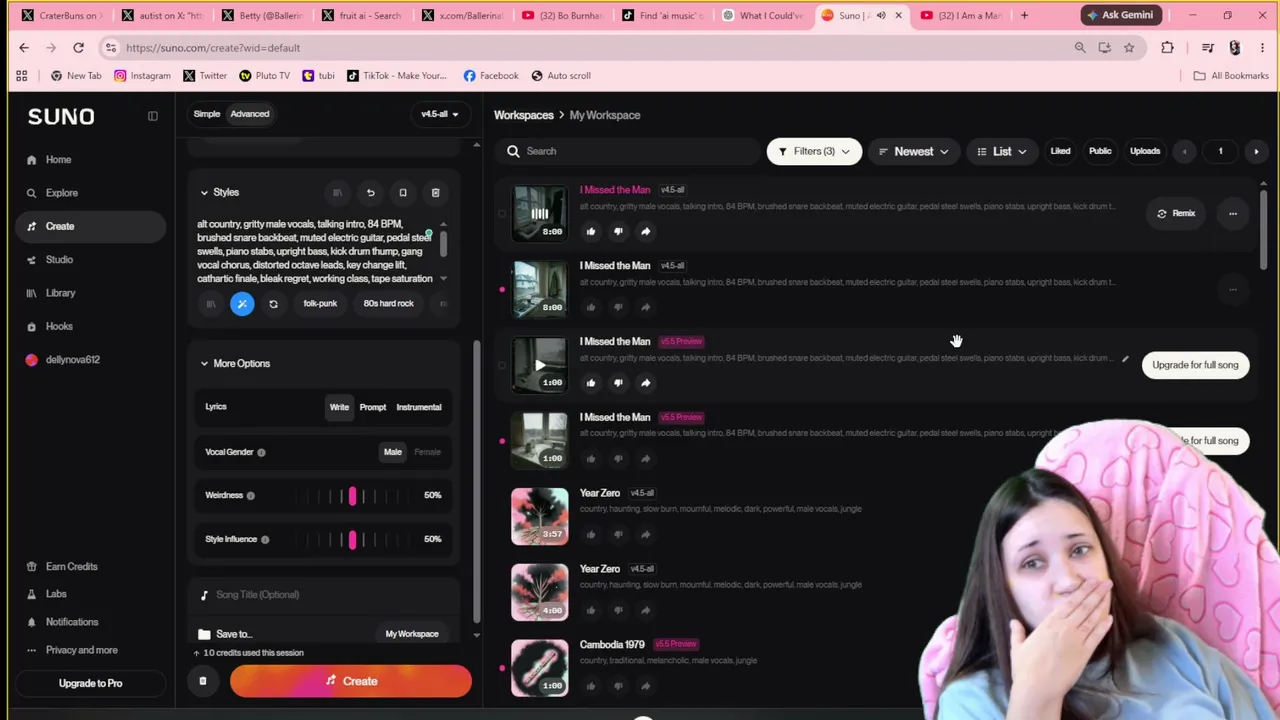
Task: Click the Song Title (Optional) field
Action: (325, 595)
